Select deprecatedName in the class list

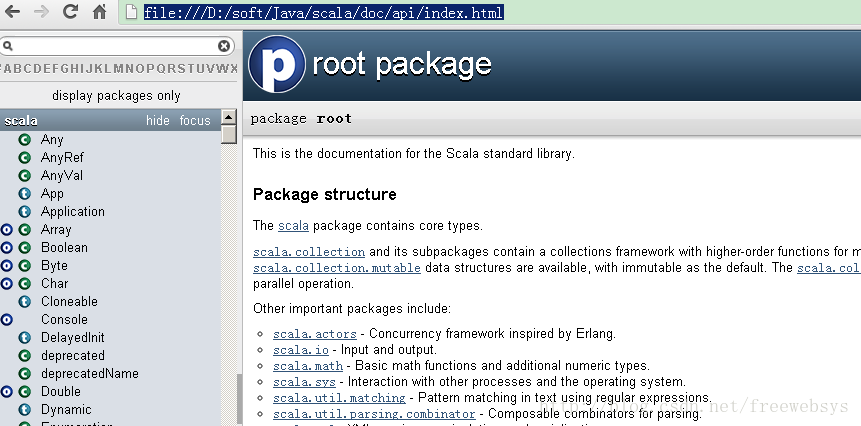(90, 374)
